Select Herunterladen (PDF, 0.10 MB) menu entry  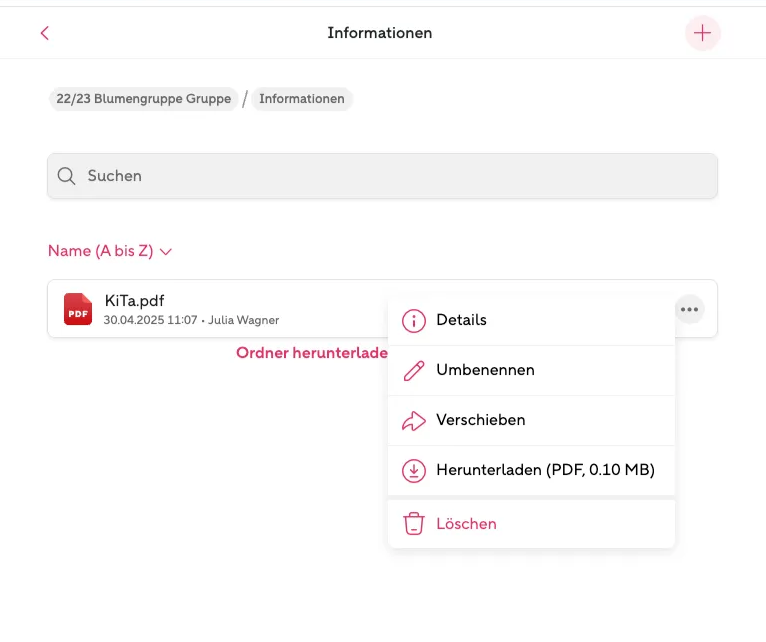[531, 471]
